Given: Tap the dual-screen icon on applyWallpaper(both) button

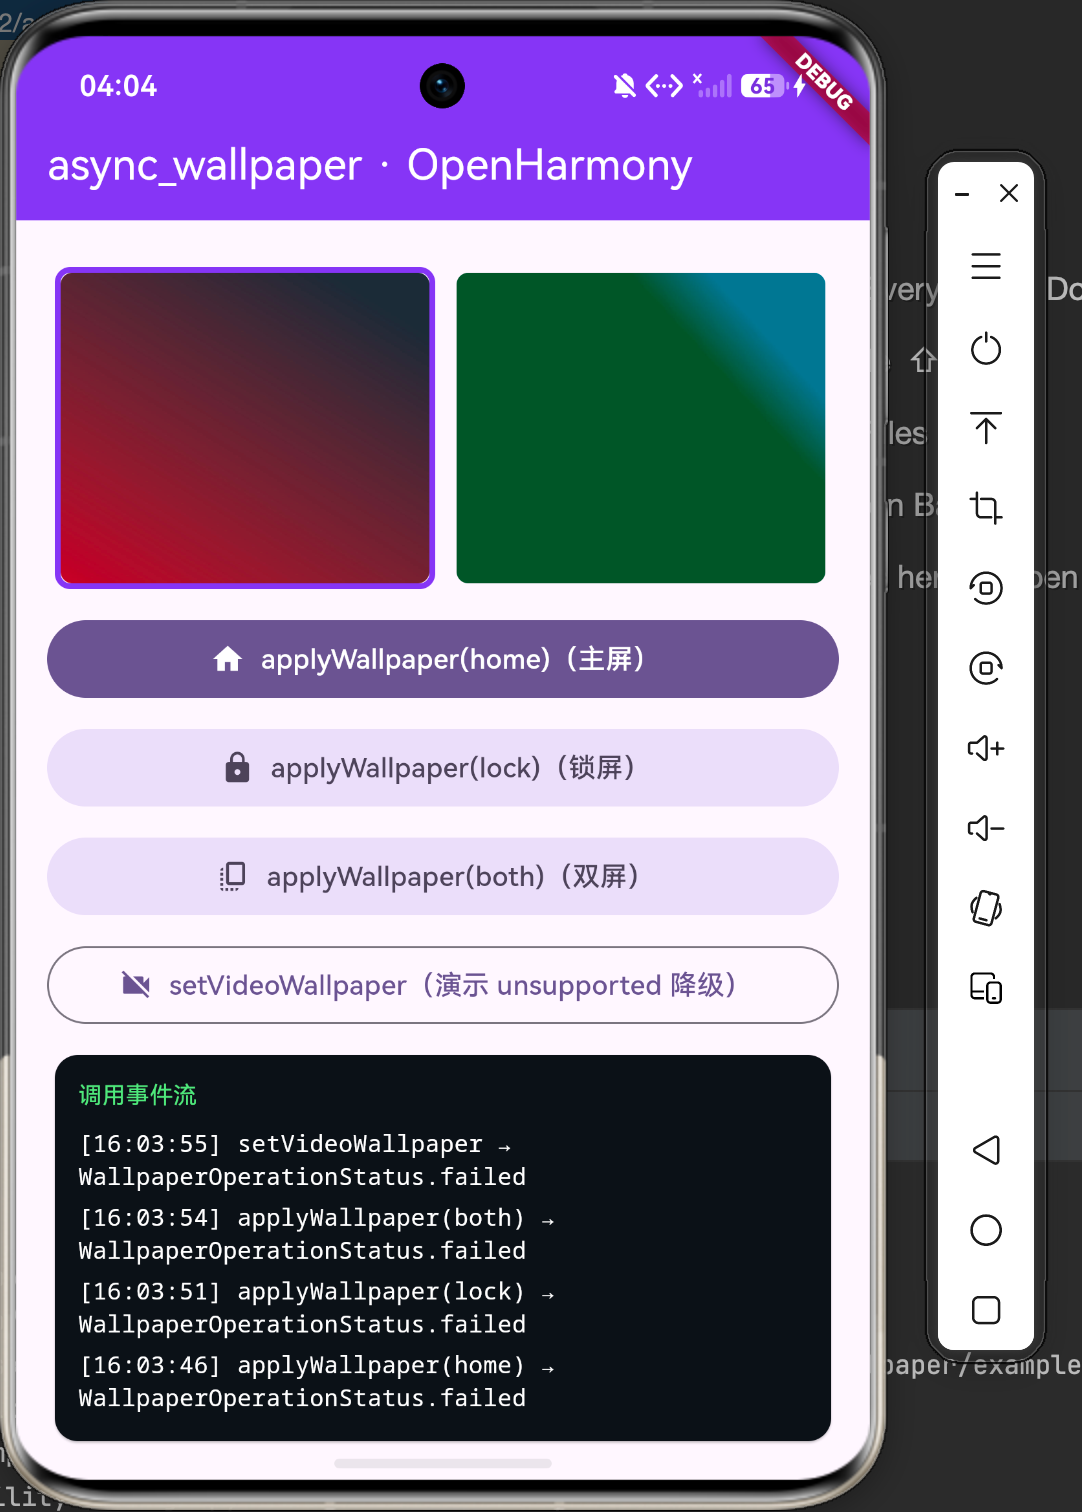Looking at the screenshot, I should [232, 876].
